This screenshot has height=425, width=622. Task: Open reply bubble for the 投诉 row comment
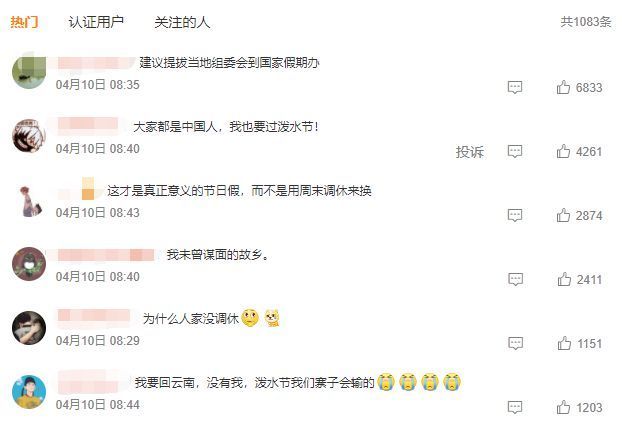click(x=515, y=151)
